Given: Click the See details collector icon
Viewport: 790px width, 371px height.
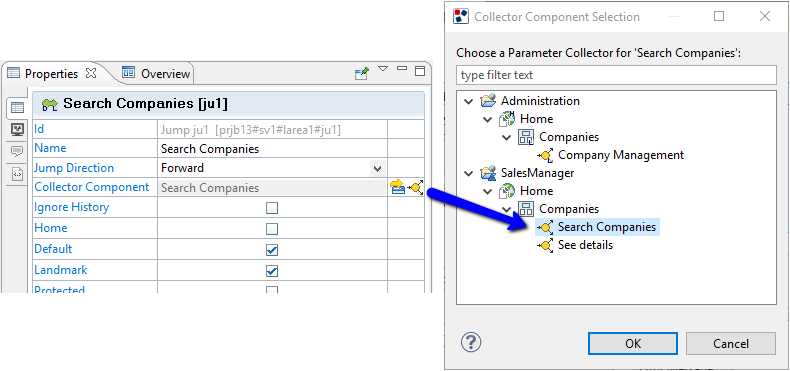Looking at the screenshot, I should [x=546, y=245].
